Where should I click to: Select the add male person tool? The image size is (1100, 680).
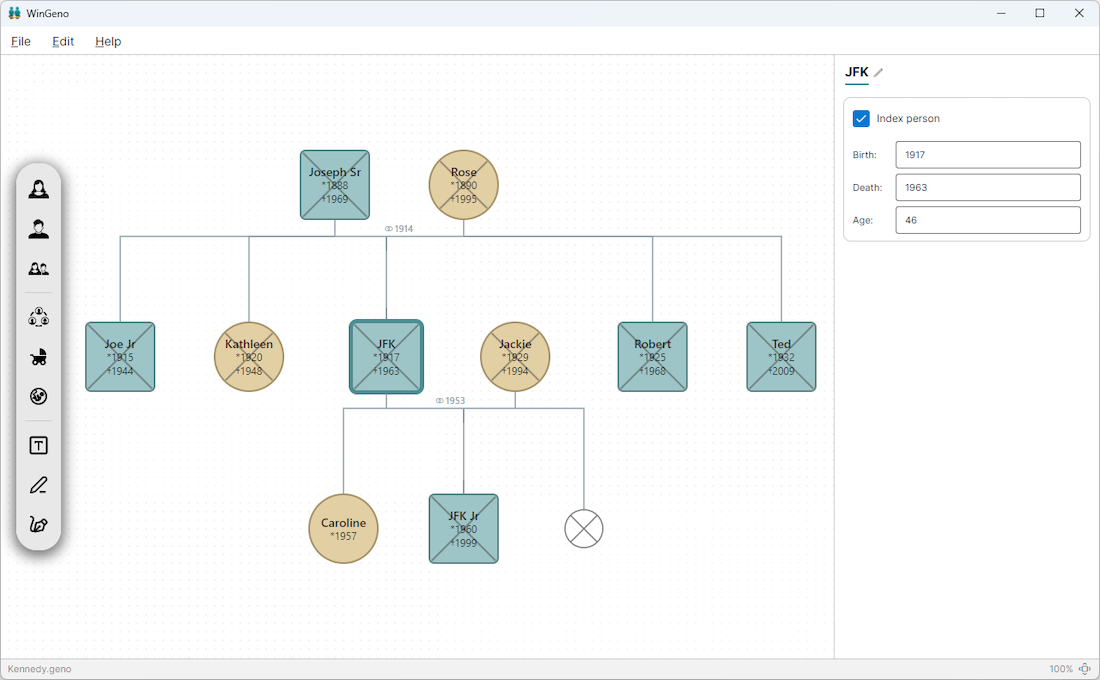click(x=39, y=229)
